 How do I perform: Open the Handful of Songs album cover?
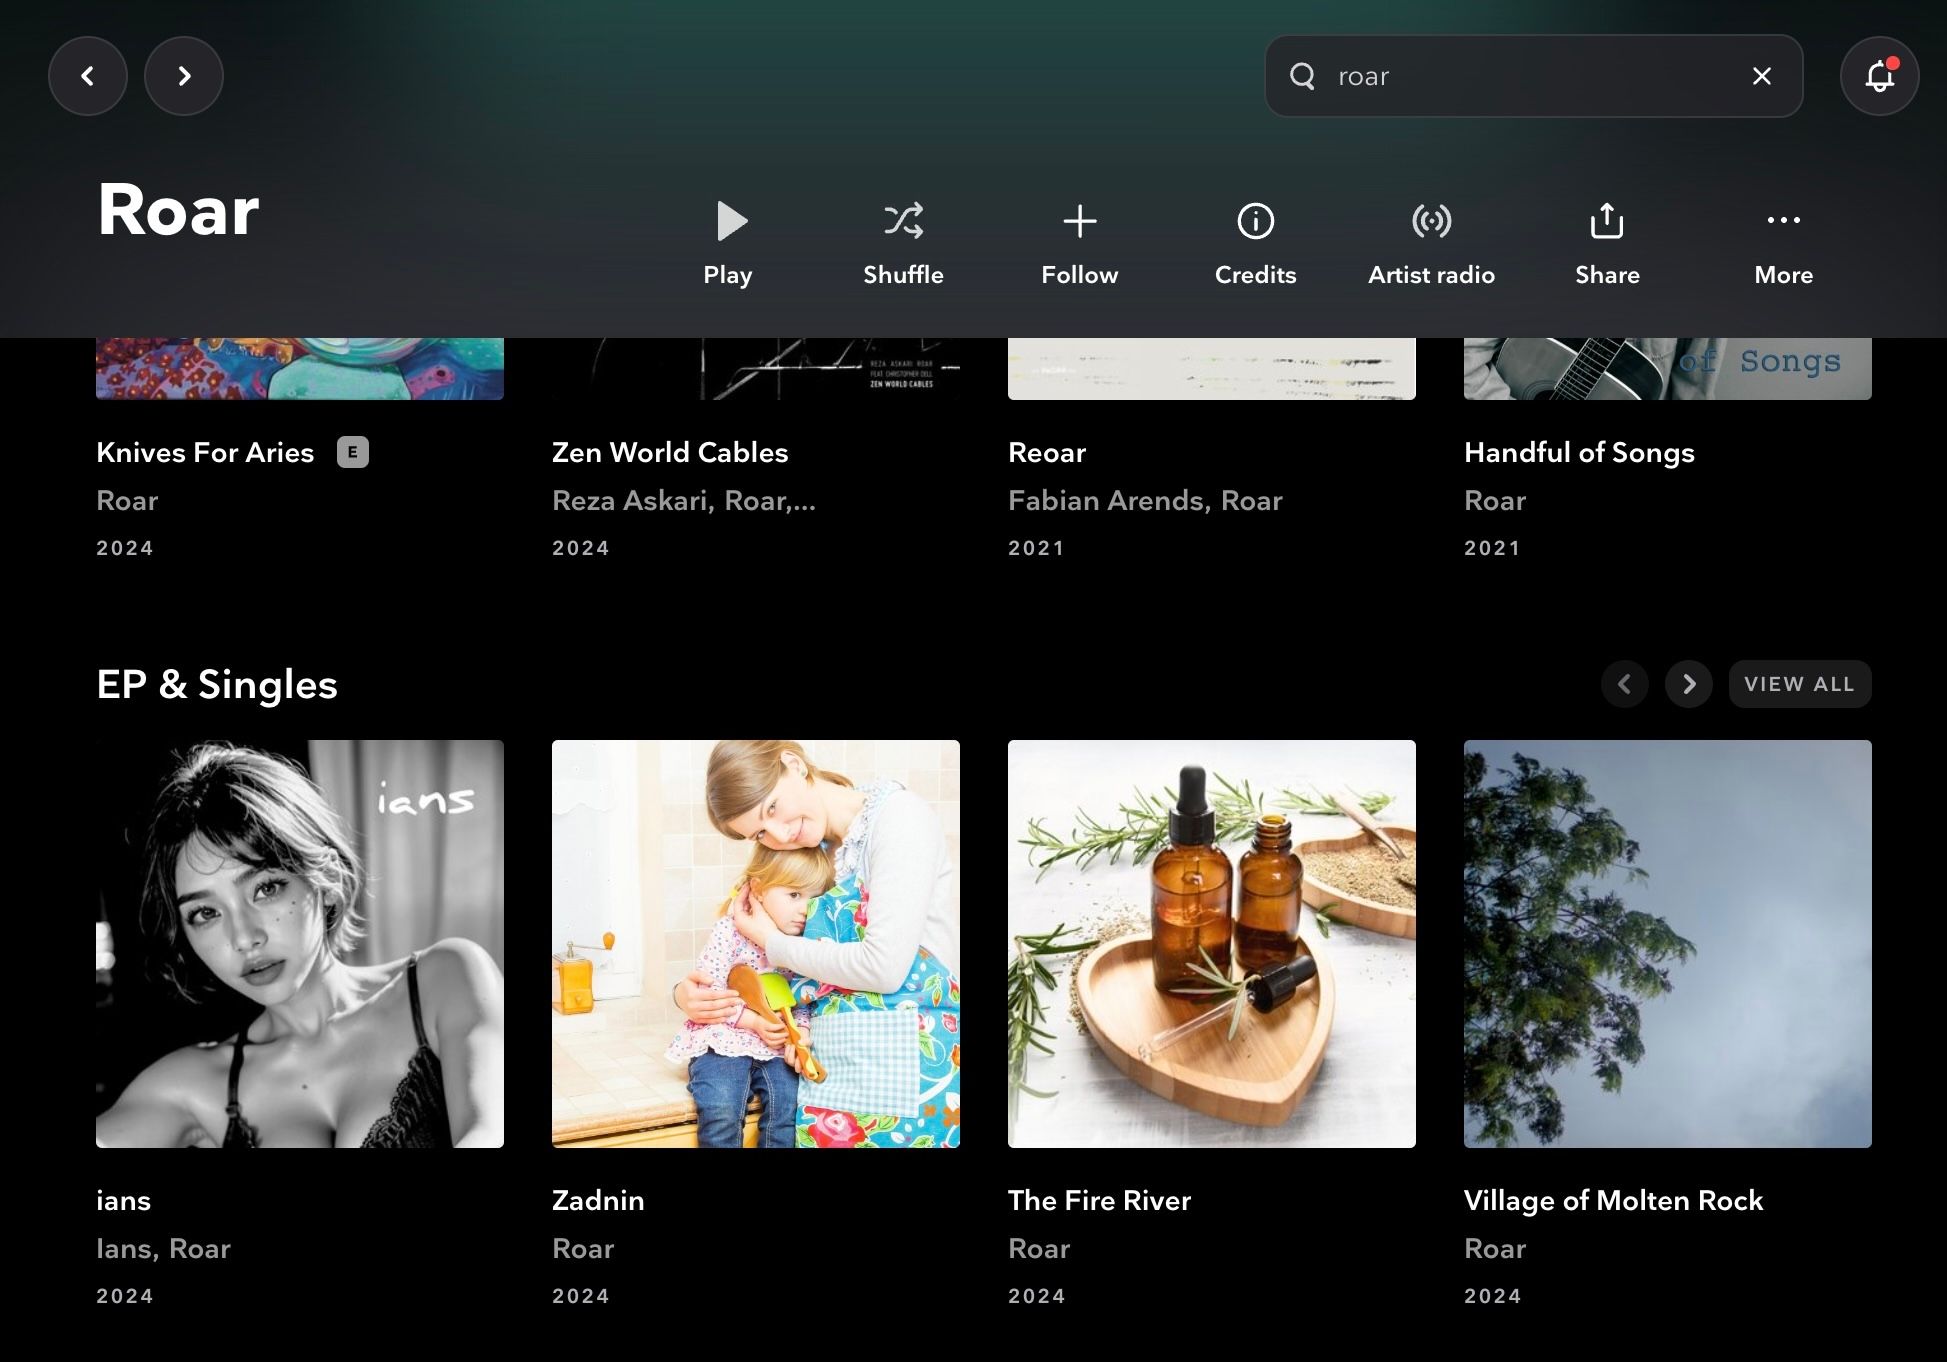[1668, 369]
